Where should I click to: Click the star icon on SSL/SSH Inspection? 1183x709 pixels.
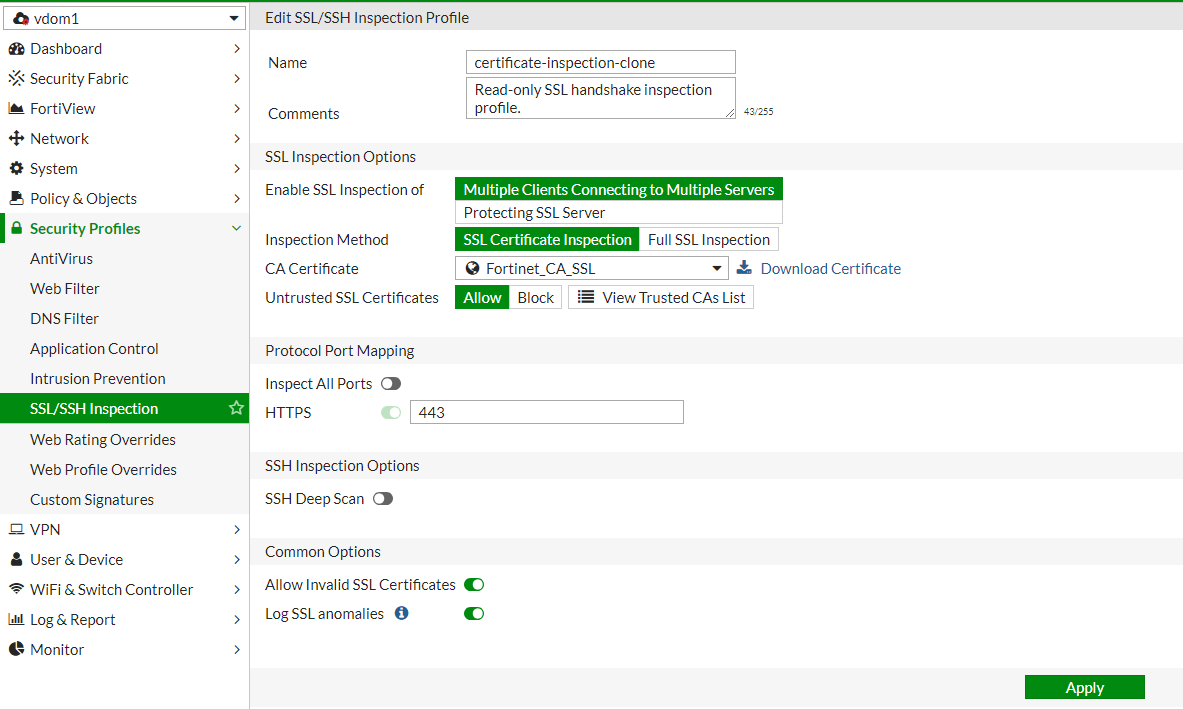(236, 408)
